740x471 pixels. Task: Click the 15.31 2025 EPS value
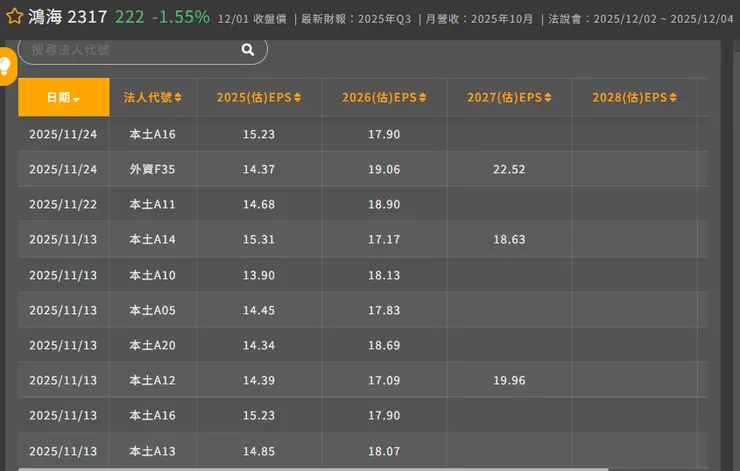259,239
